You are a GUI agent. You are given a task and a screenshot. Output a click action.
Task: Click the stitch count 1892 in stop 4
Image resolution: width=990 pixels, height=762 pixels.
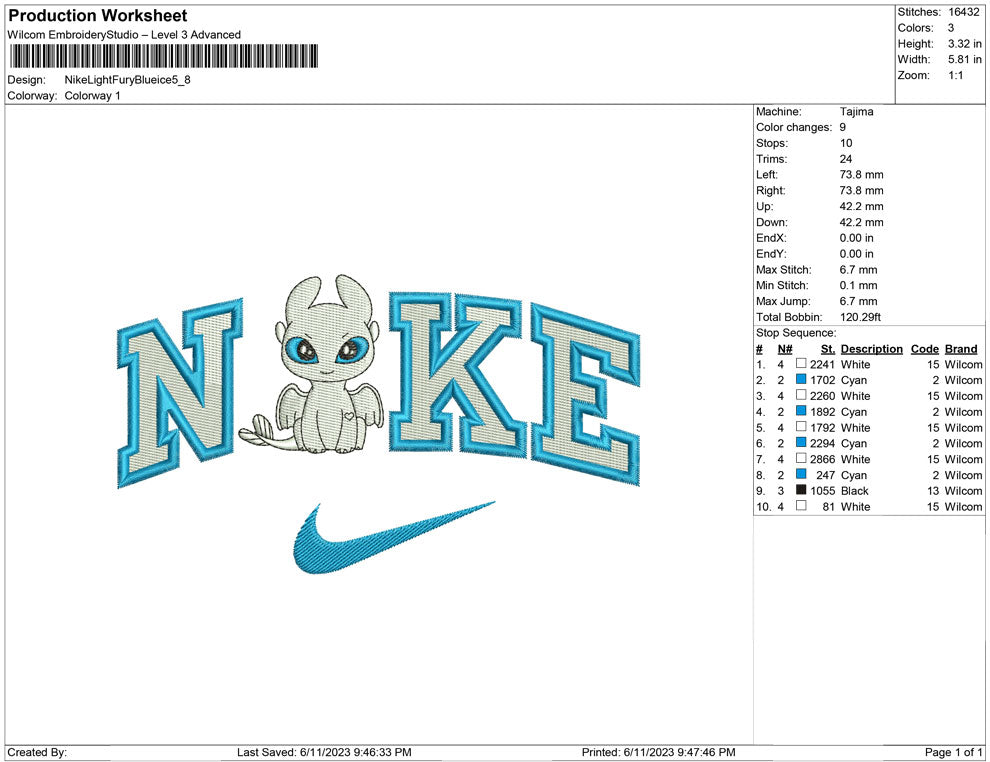point(823,412)
